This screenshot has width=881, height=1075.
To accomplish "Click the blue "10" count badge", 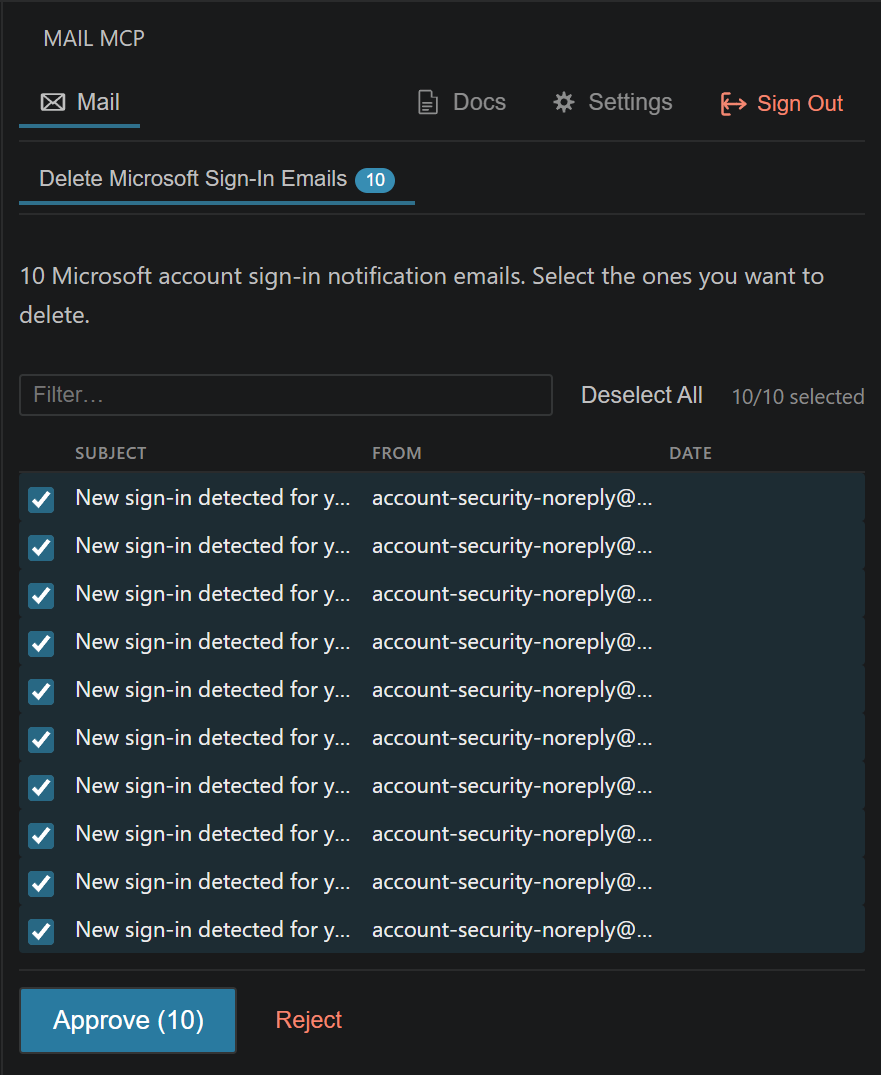I will pos(375,180).
